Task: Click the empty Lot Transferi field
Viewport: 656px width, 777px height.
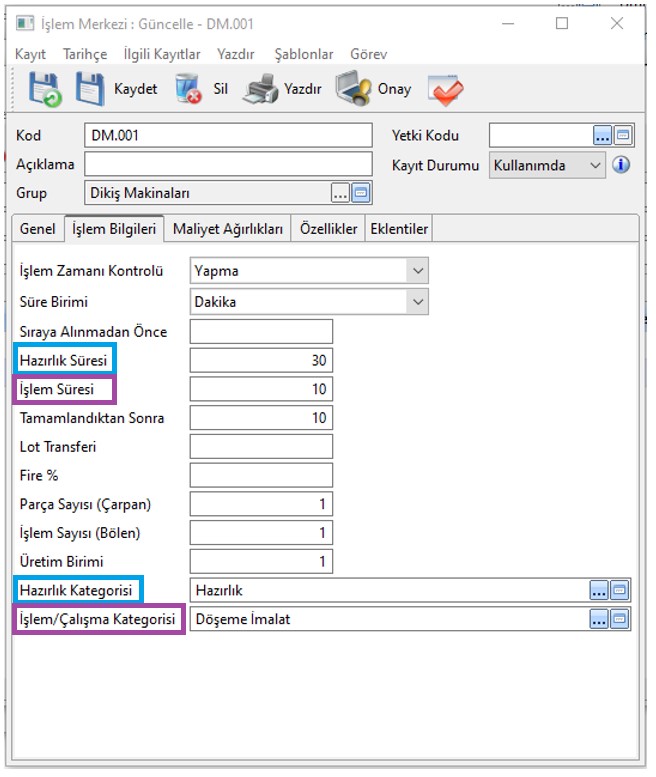Action: (261, 446)
